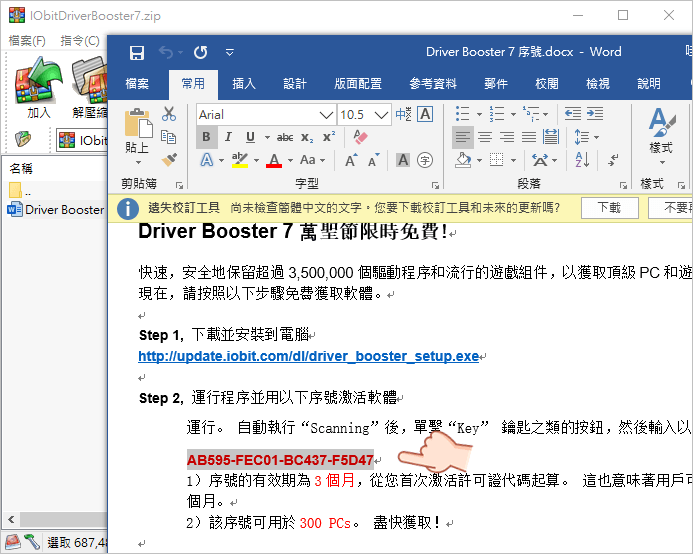This screenshot has width=693, height=554.
Task: Open the Arial font name dropdown
Action: [x=326, y=115]
